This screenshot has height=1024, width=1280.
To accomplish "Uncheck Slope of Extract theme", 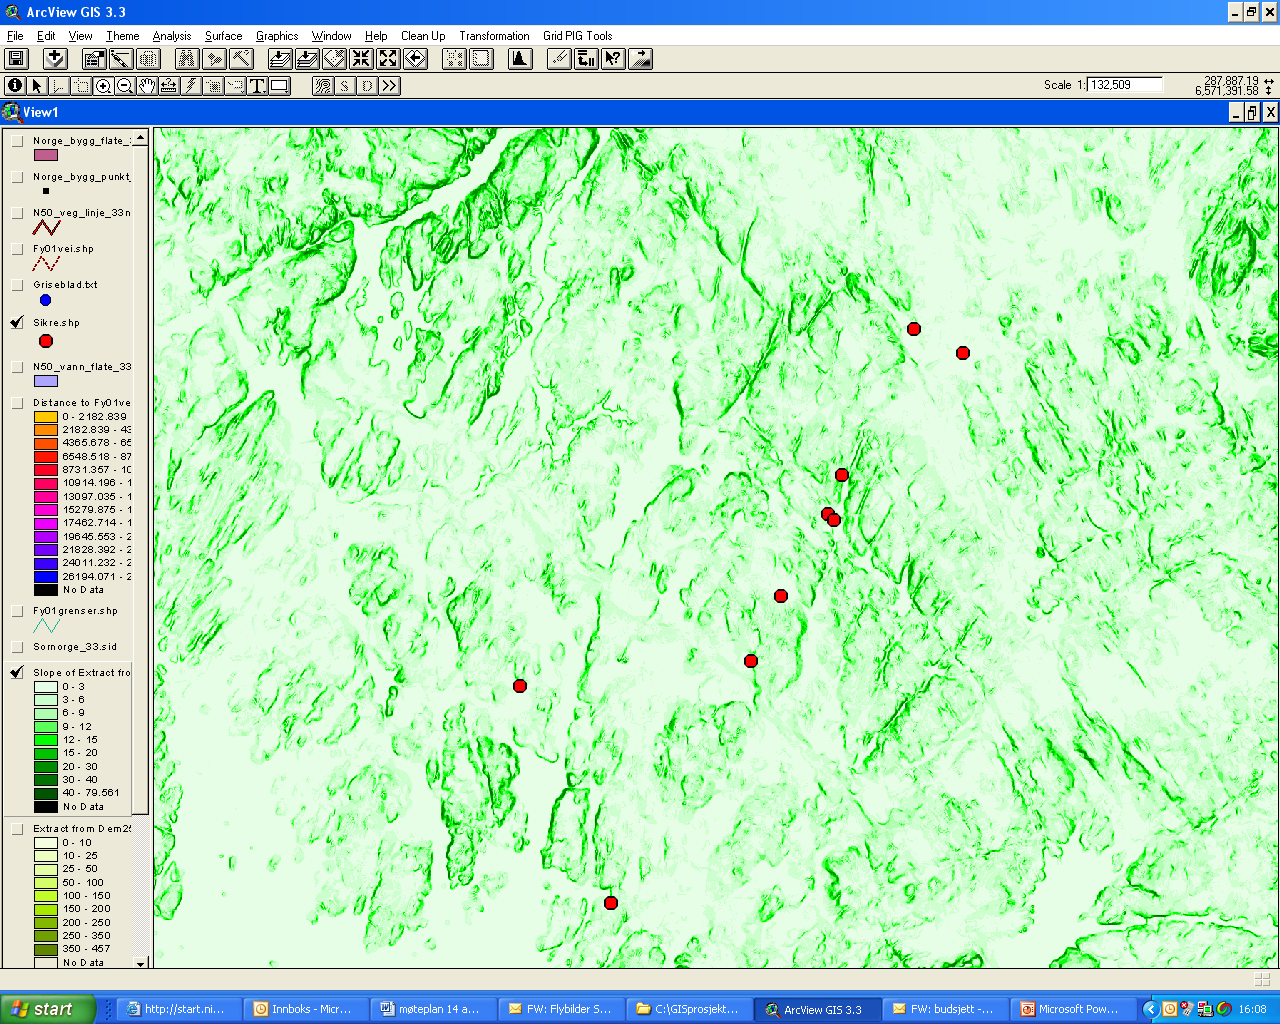I will 17,672.
